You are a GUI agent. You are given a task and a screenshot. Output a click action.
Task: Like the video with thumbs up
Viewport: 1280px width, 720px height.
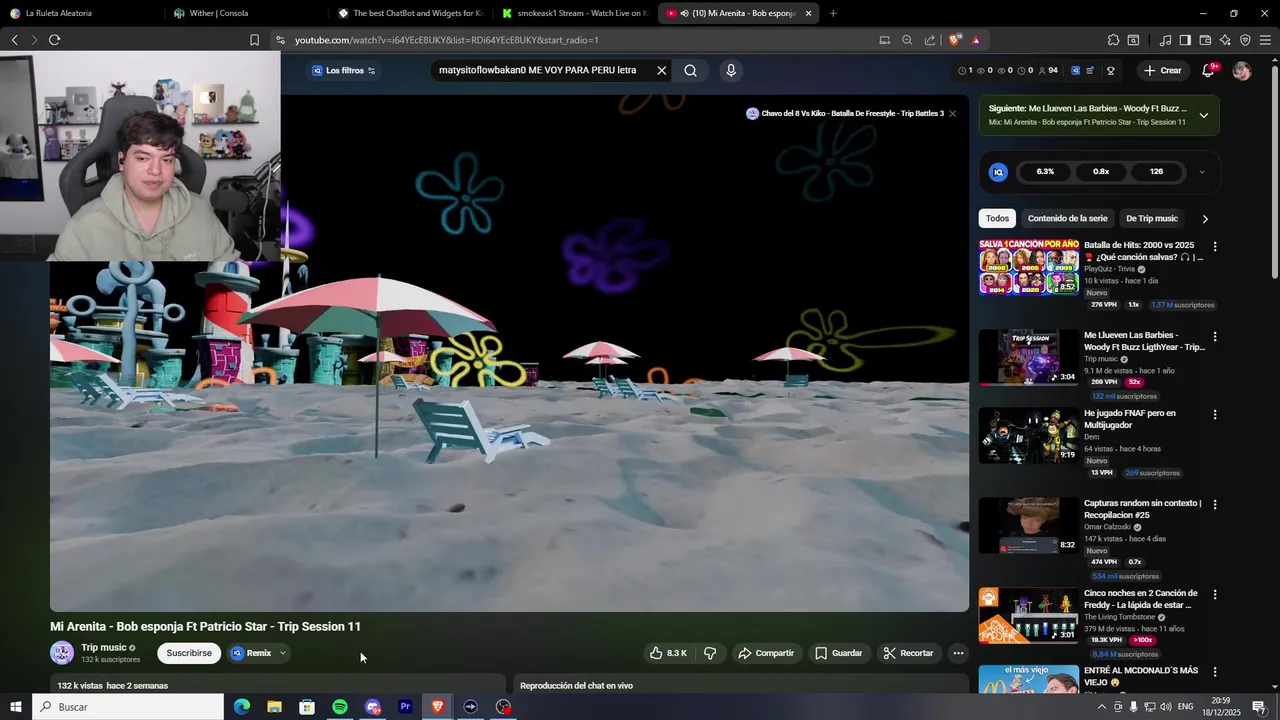pos(668,653)
